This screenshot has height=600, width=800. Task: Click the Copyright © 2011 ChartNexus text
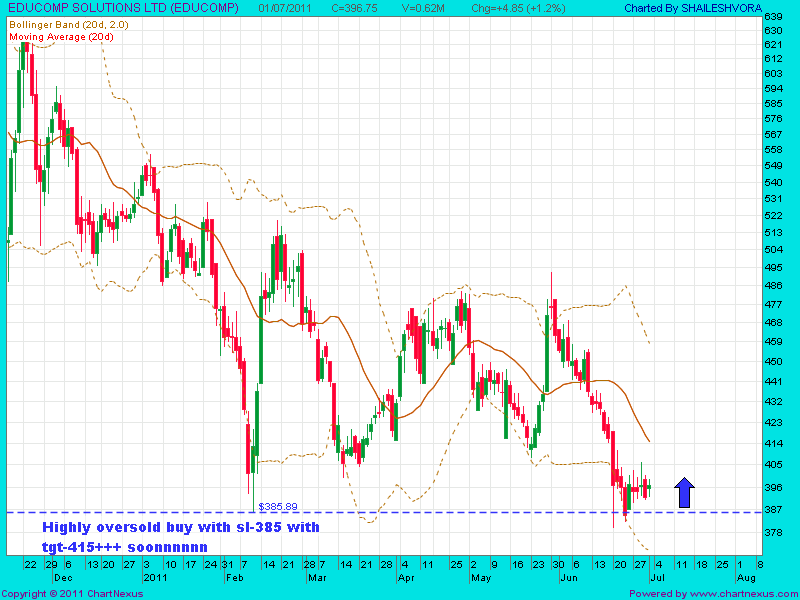click(72, 594)
